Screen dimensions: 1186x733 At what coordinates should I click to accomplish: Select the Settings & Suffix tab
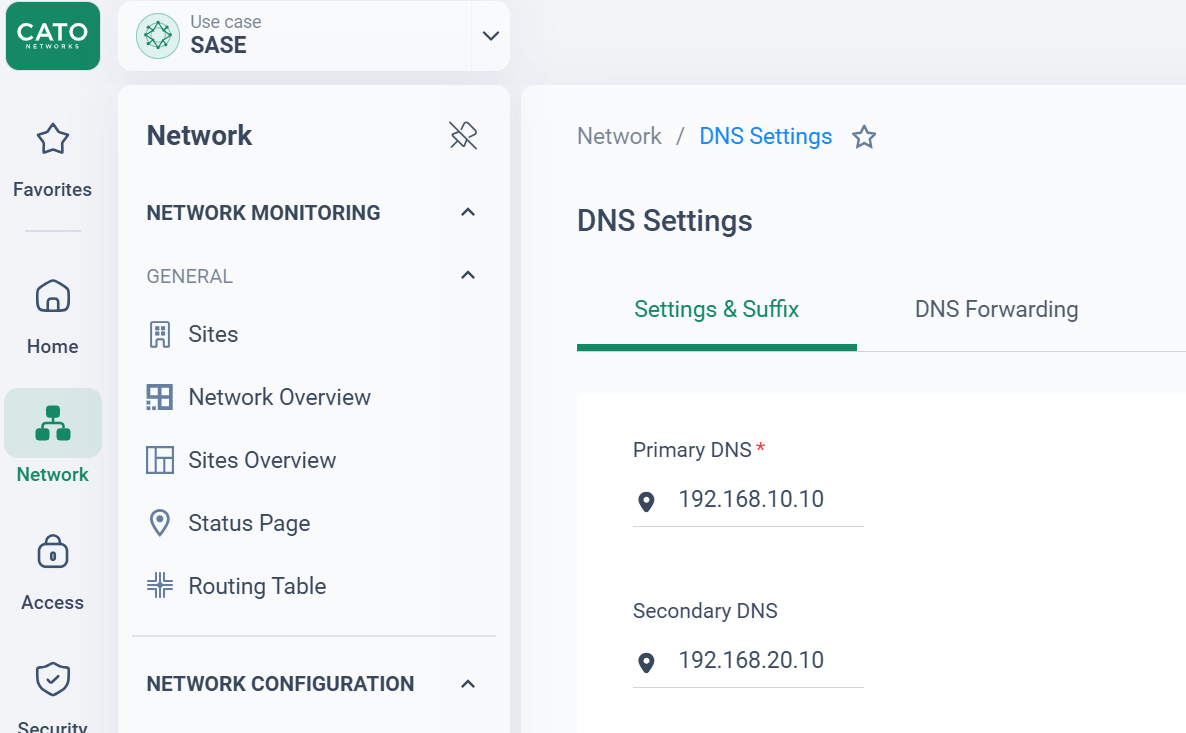716,309
